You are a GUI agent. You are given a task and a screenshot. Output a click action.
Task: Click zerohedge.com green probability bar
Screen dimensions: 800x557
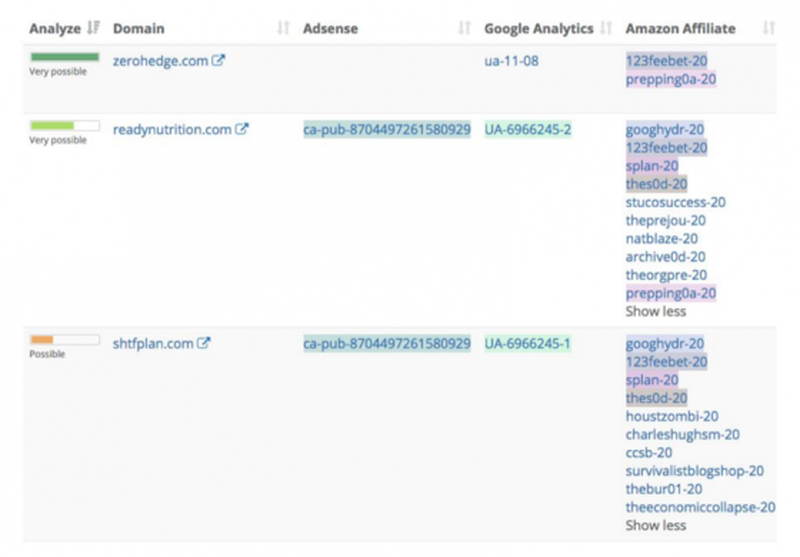(x=64, y=57)
